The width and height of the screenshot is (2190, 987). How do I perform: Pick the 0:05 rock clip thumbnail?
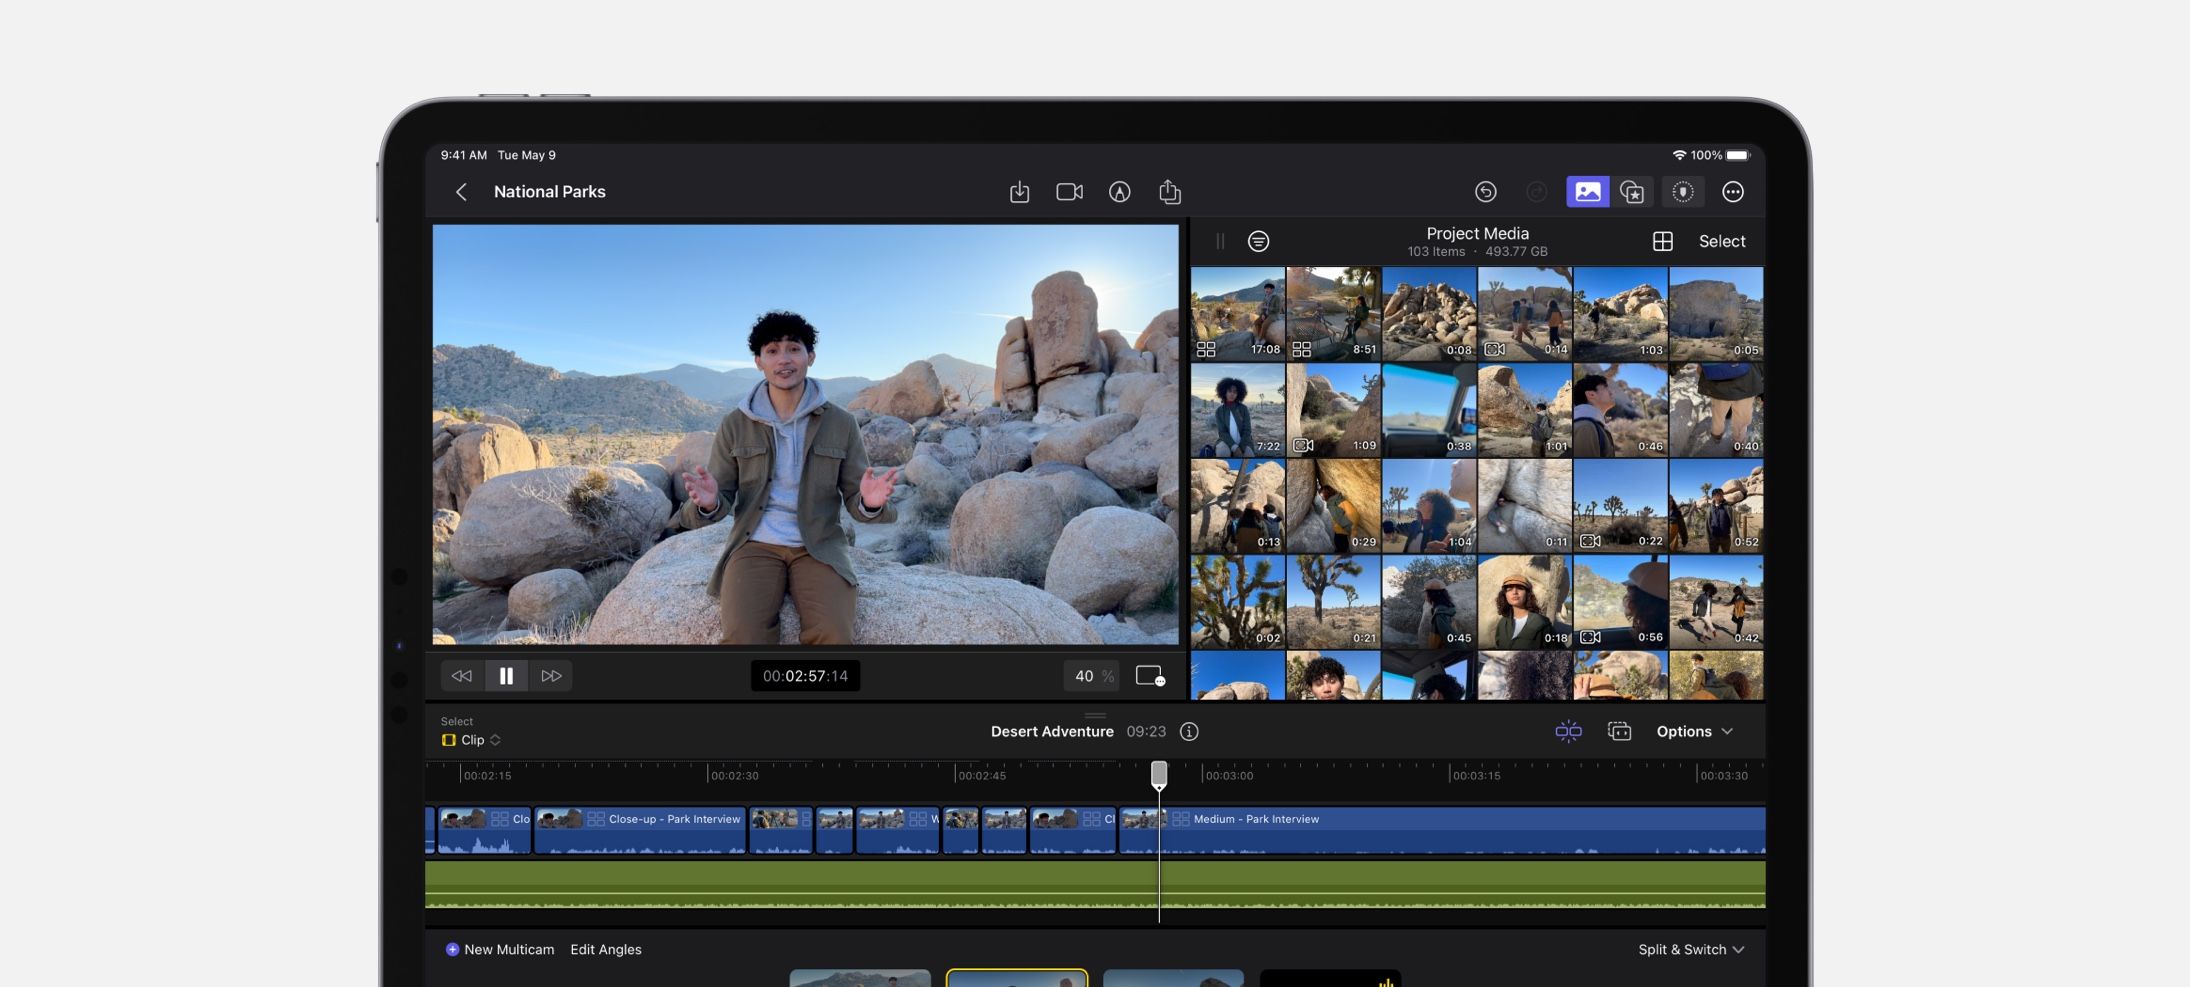click(x=1716, y=313)
